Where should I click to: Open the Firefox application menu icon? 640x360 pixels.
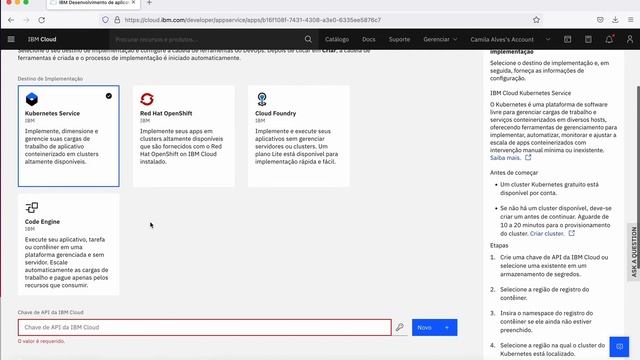[631, 20]
